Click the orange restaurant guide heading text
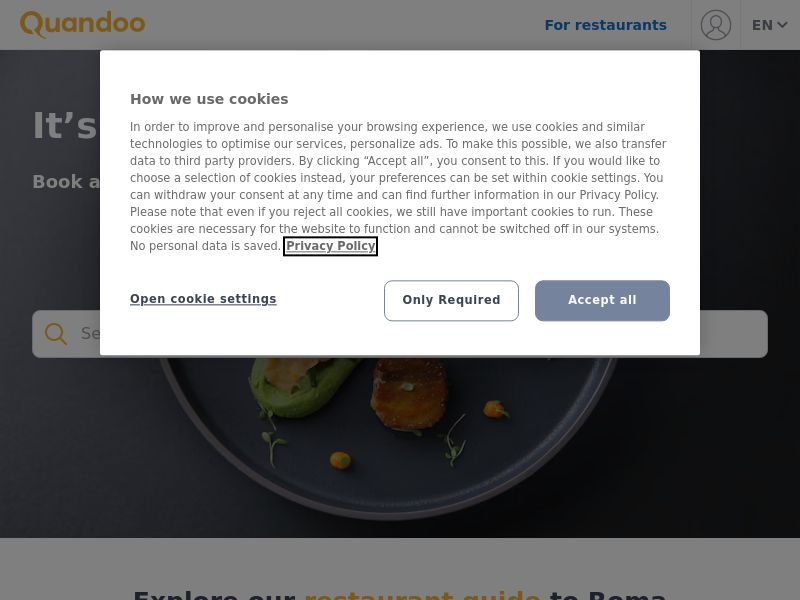Viewport: 800px width, 600px height. point(422,594)
